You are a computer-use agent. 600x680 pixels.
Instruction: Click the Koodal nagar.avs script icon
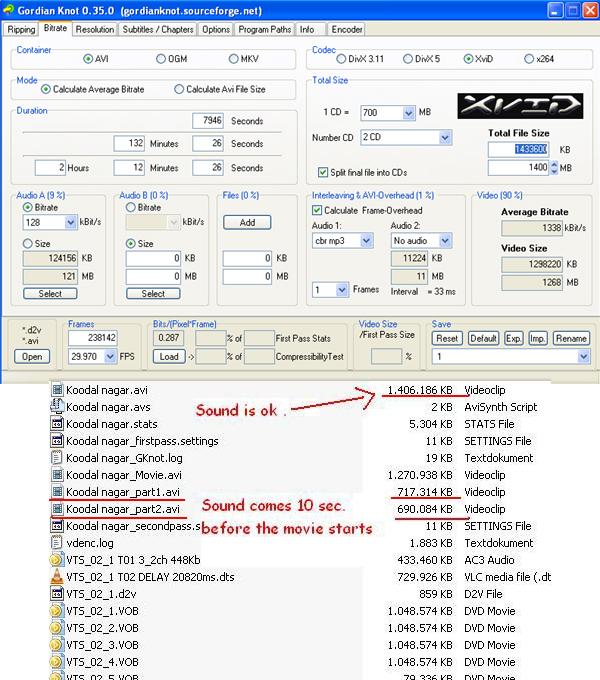pyautogui.click(x=57, y=406)
